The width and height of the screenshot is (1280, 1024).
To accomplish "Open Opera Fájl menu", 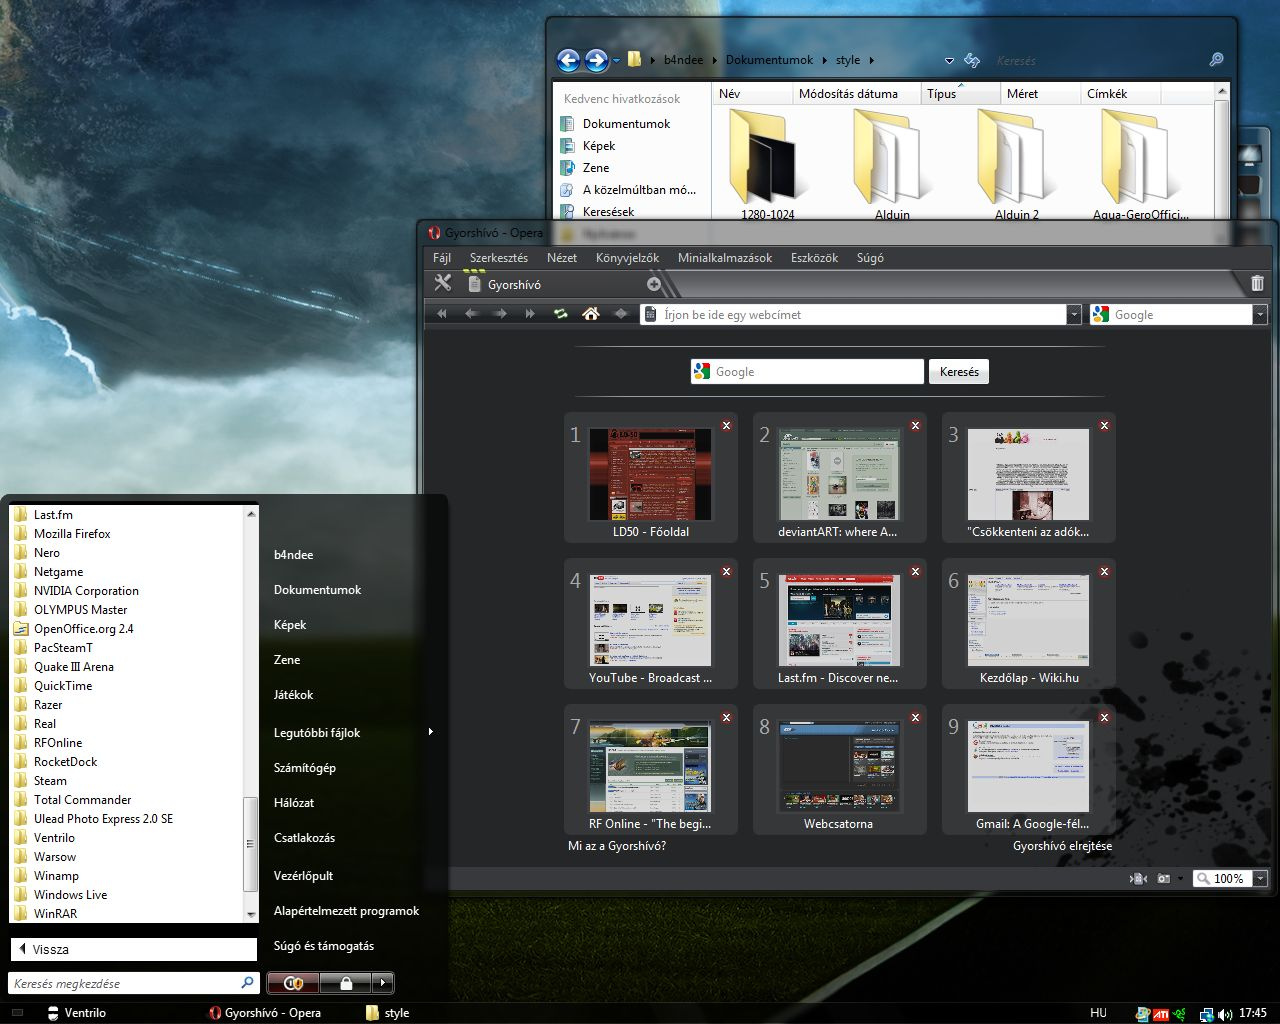I will pyautogui.click(x=442, y=258).
